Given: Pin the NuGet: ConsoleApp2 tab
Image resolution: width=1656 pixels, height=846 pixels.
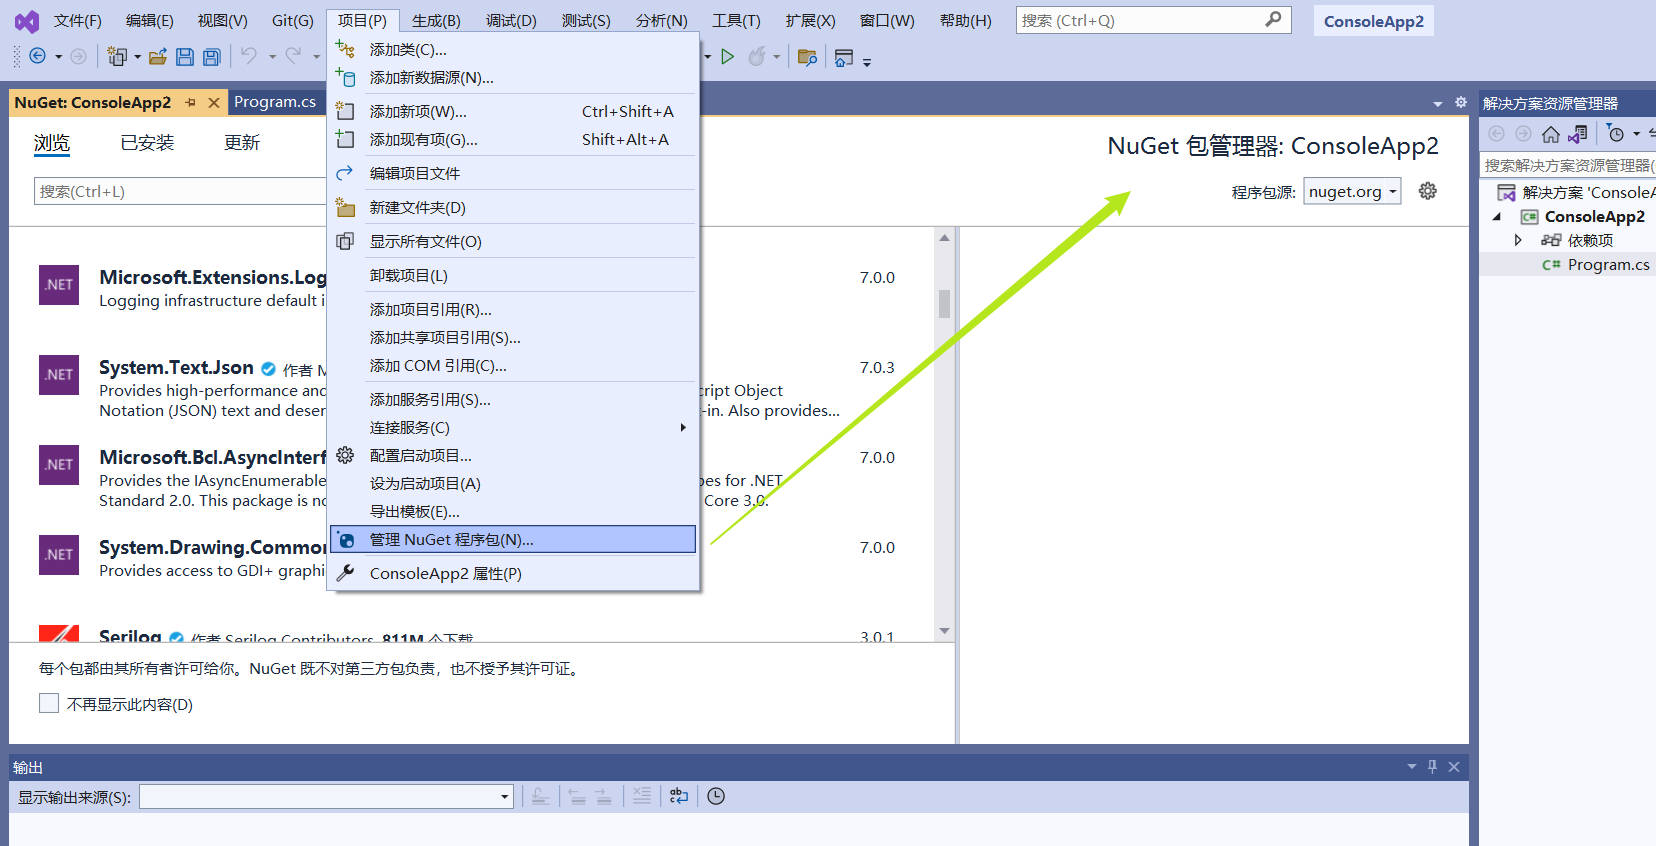Looking at the screenshot, I should point(190,102).
